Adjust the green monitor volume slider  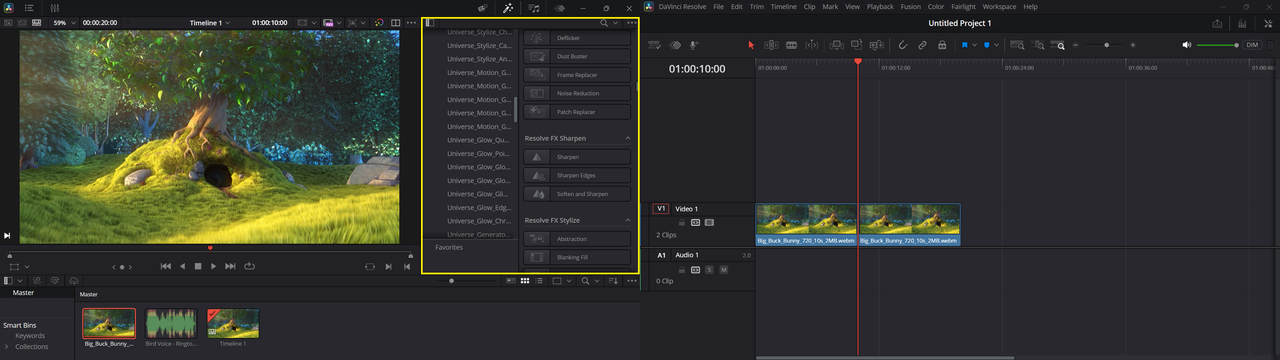[1217, 45]
